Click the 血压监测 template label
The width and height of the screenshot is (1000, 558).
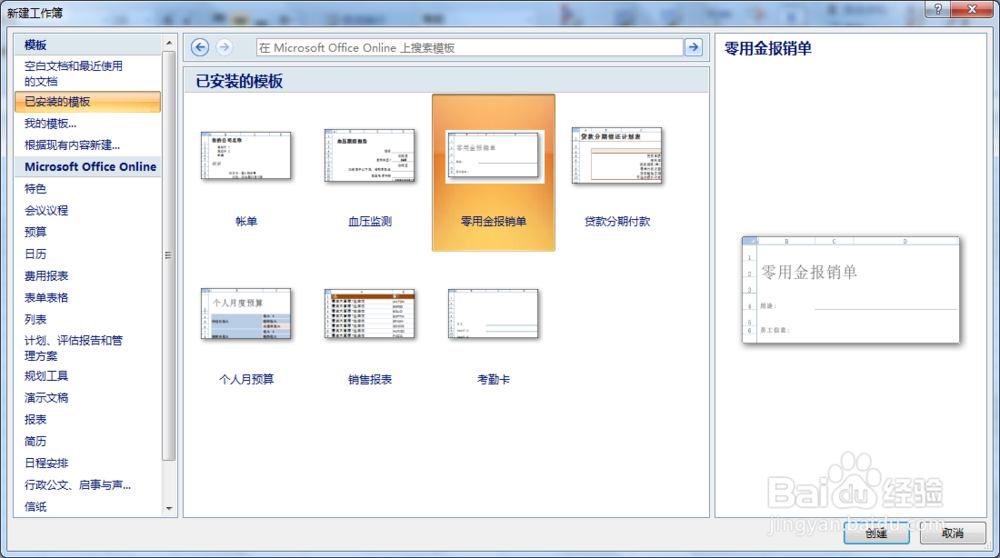[x=370, y=221]
